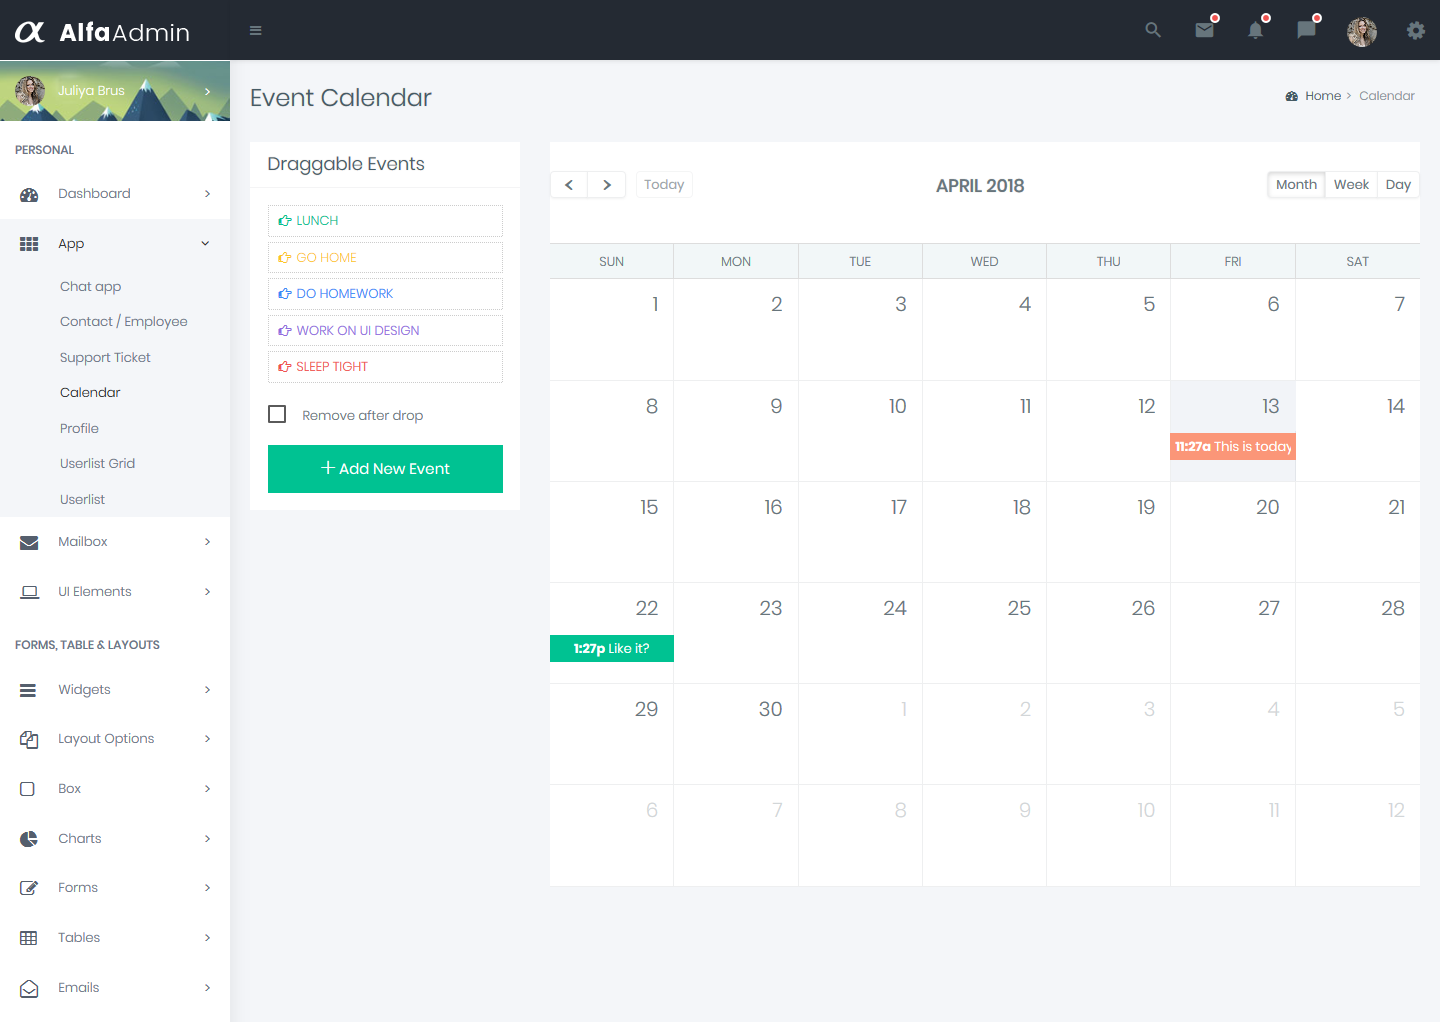Click Today to jump to current date

point(663,184)
